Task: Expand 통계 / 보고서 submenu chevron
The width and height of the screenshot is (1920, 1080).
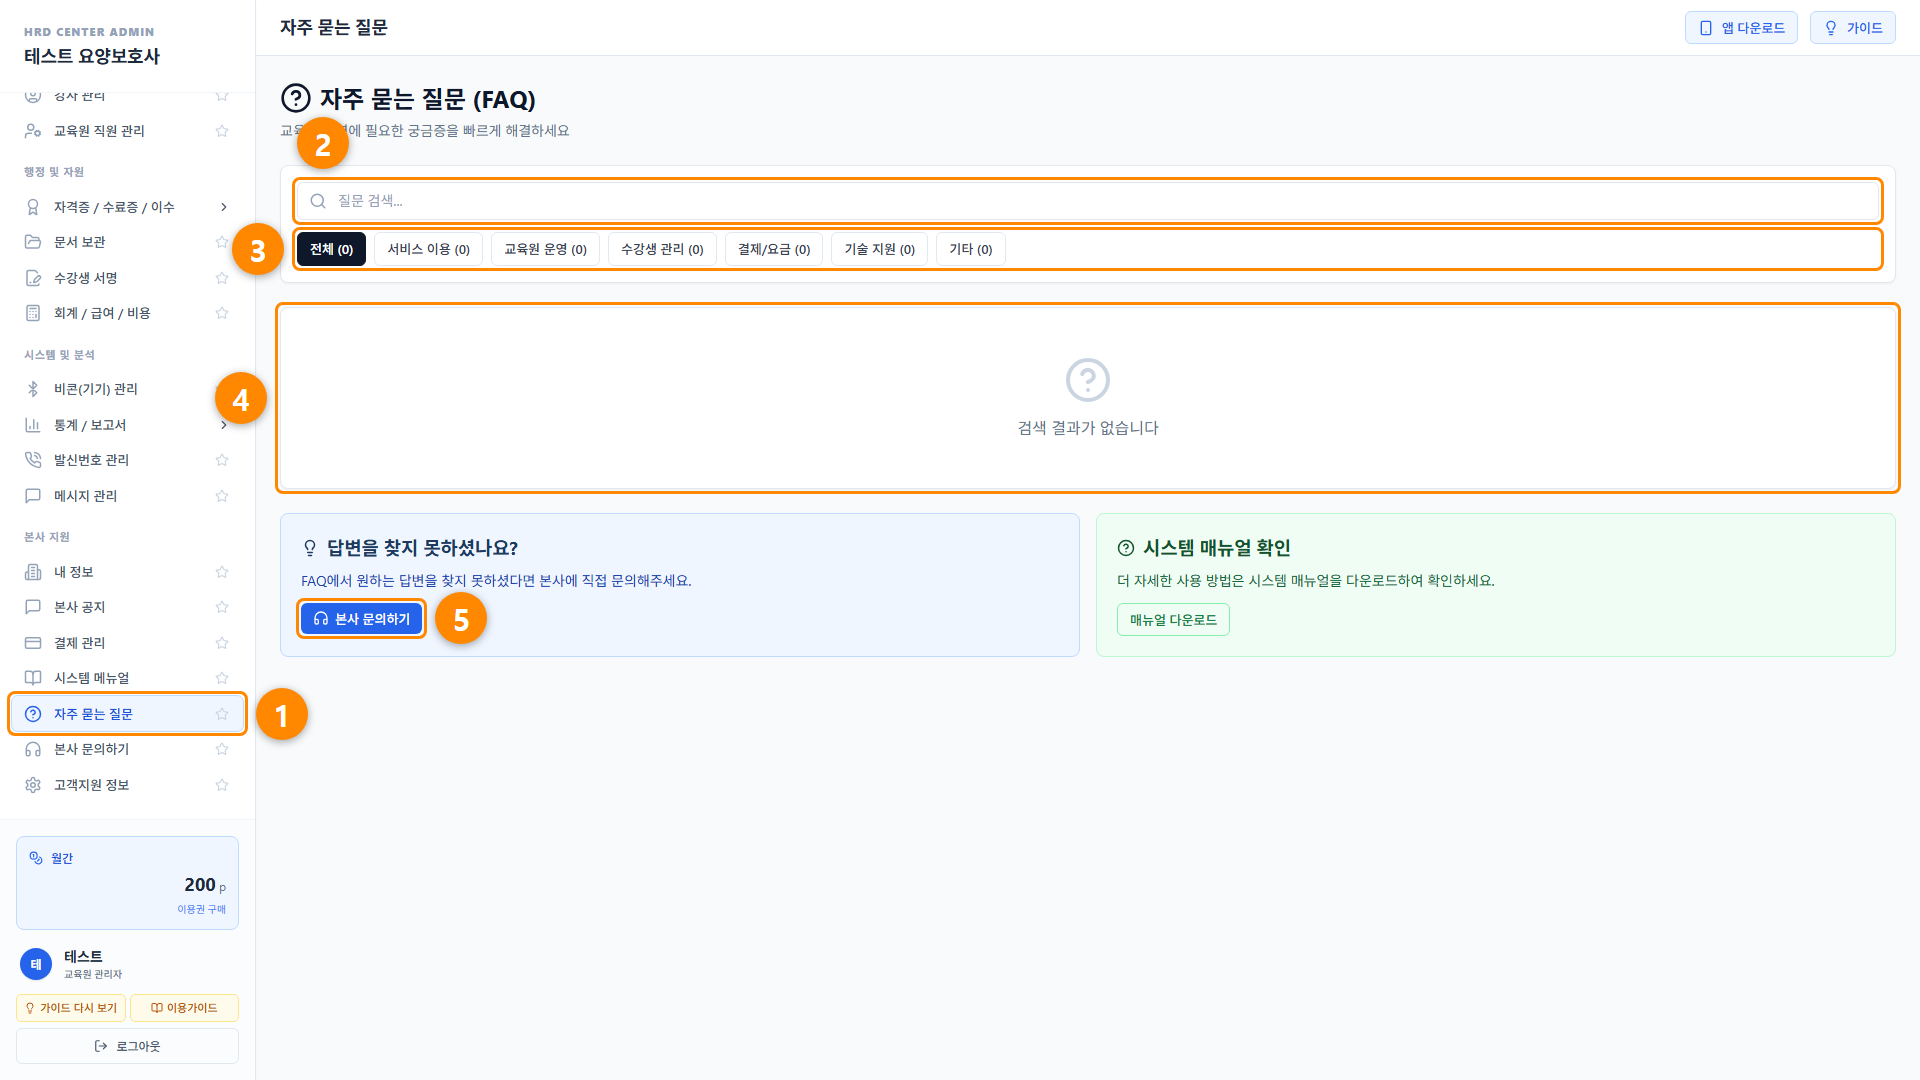Action: 223,425
